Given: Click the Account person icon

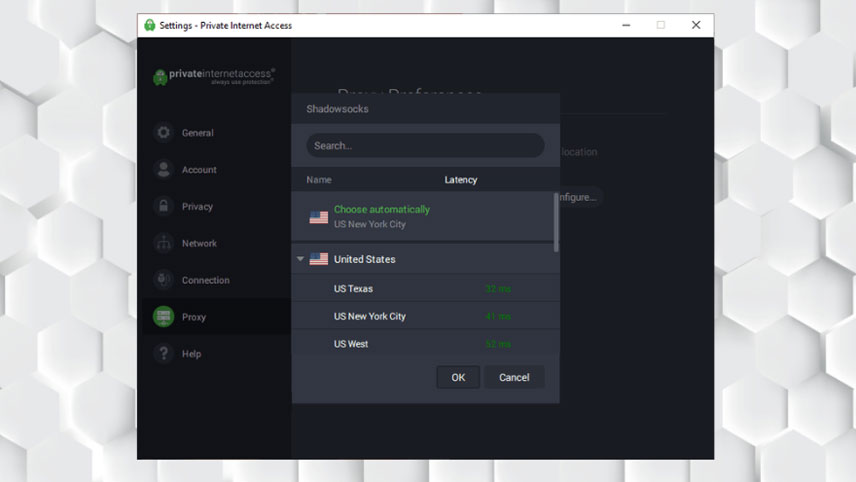Looking at the screenshot, I should click(x=163, y=169).
